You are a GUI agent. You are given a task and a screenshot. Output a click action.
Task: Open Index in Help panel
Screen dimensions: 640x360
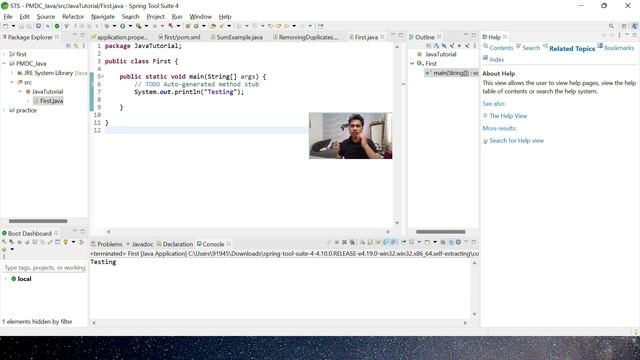(x=496, y=59)
